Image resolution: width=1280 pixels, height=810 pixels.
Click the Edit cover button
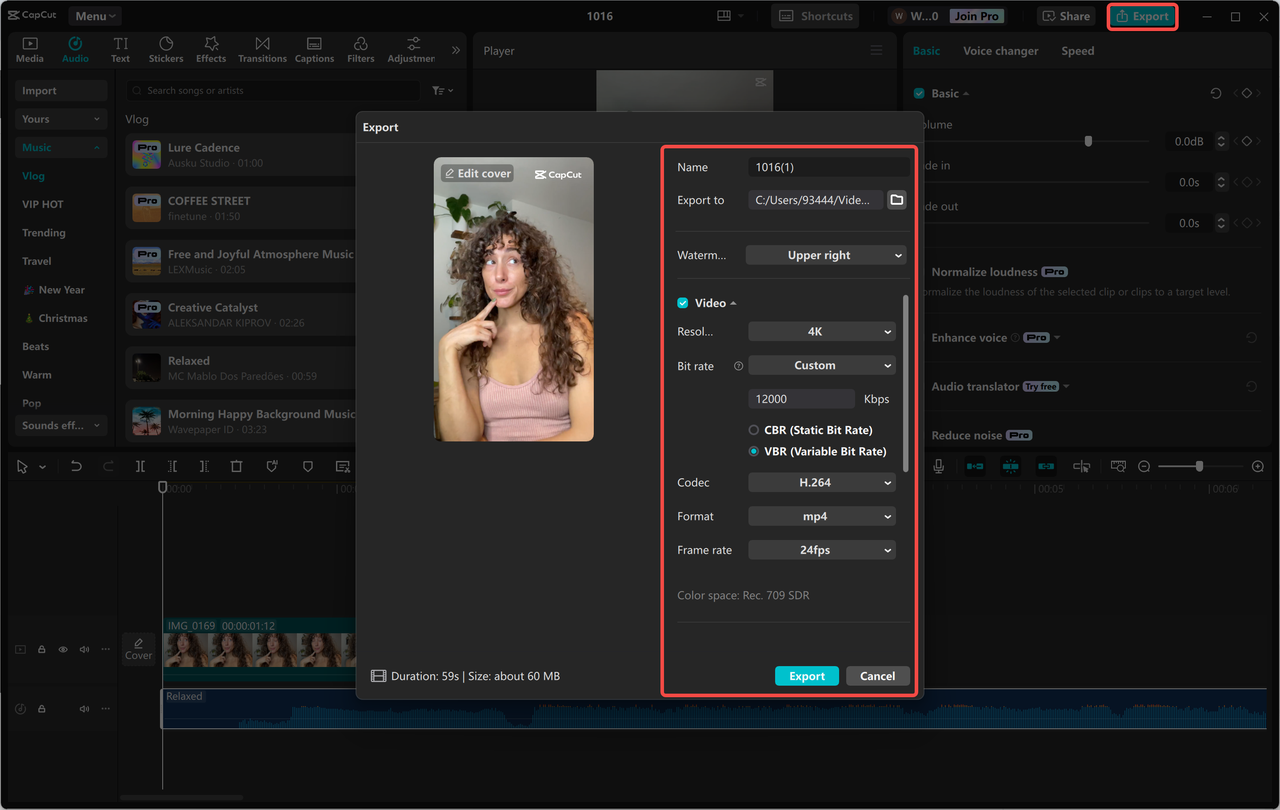pos(477,173)
